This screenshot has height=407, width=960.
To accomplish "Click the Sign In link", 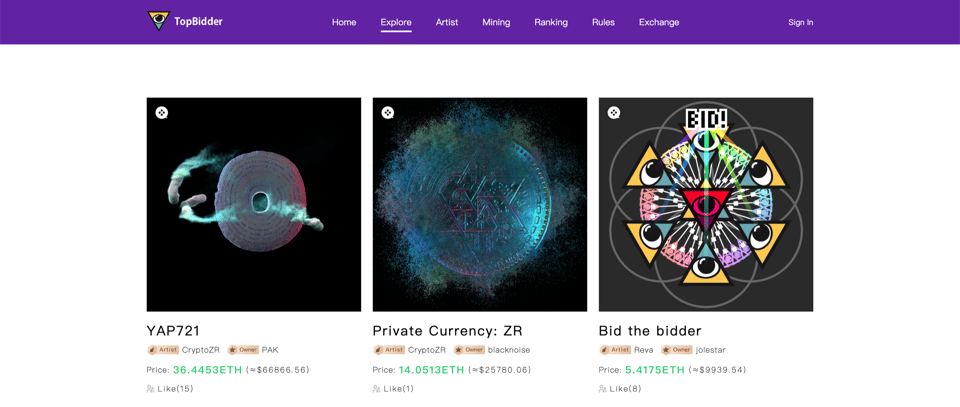I will pos(801,23).
